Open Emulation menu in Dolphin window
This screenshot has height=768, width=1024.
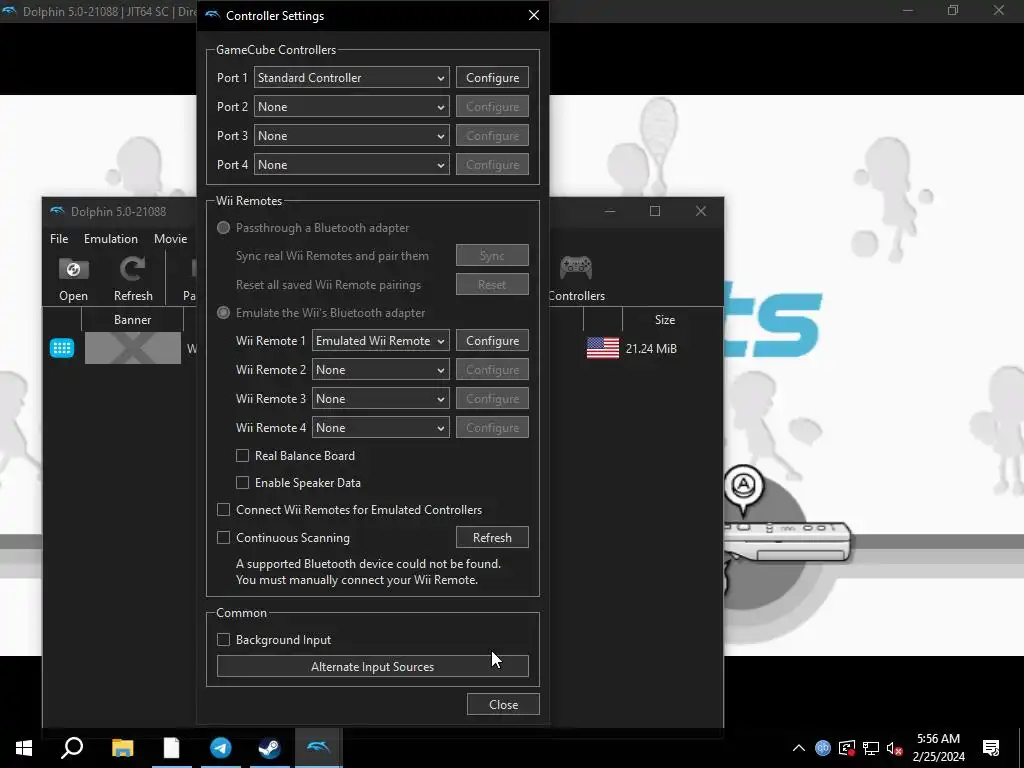click(110, 239)
